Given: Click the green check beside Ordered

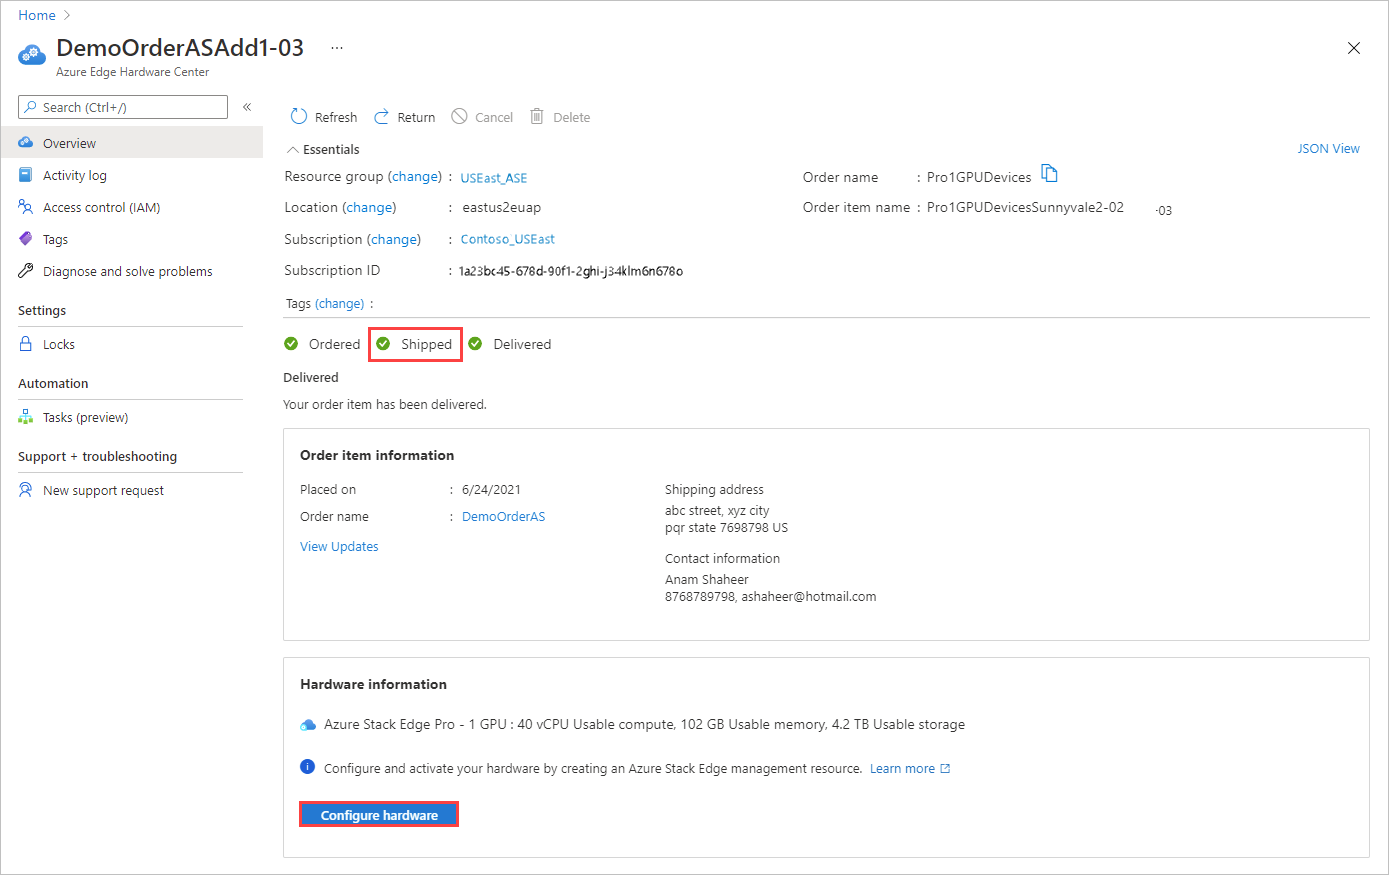Looking at the screenshot, I should pyautogui.click(x=291, y=344).
